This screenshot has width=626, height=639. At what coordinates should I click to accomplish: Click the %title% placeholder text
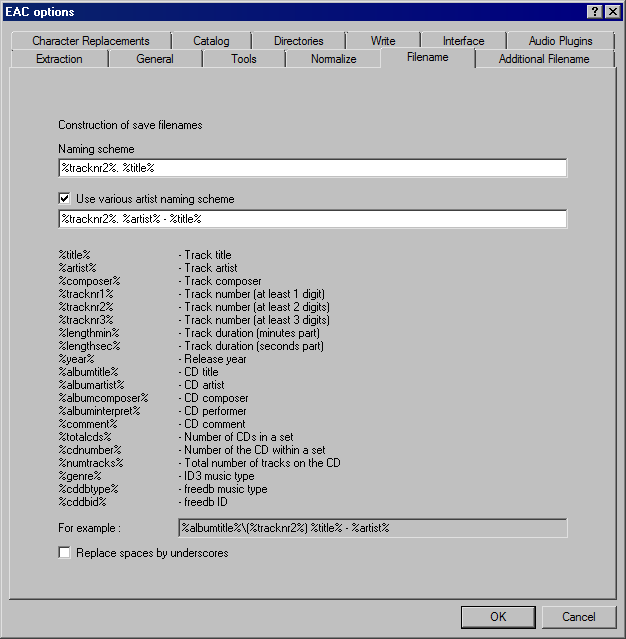click(74, 255)
